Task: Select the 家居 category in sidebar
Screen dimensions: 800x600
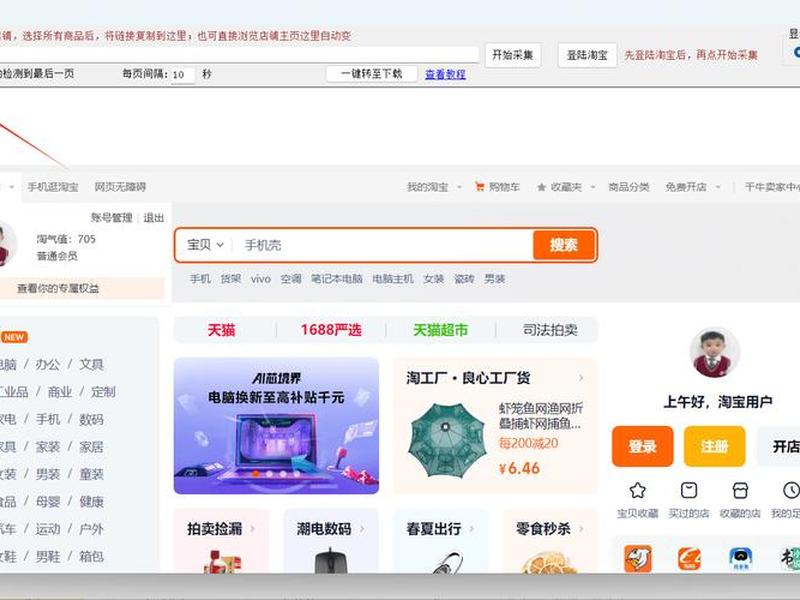Action: pyautogui.click(x=91, y=446)
